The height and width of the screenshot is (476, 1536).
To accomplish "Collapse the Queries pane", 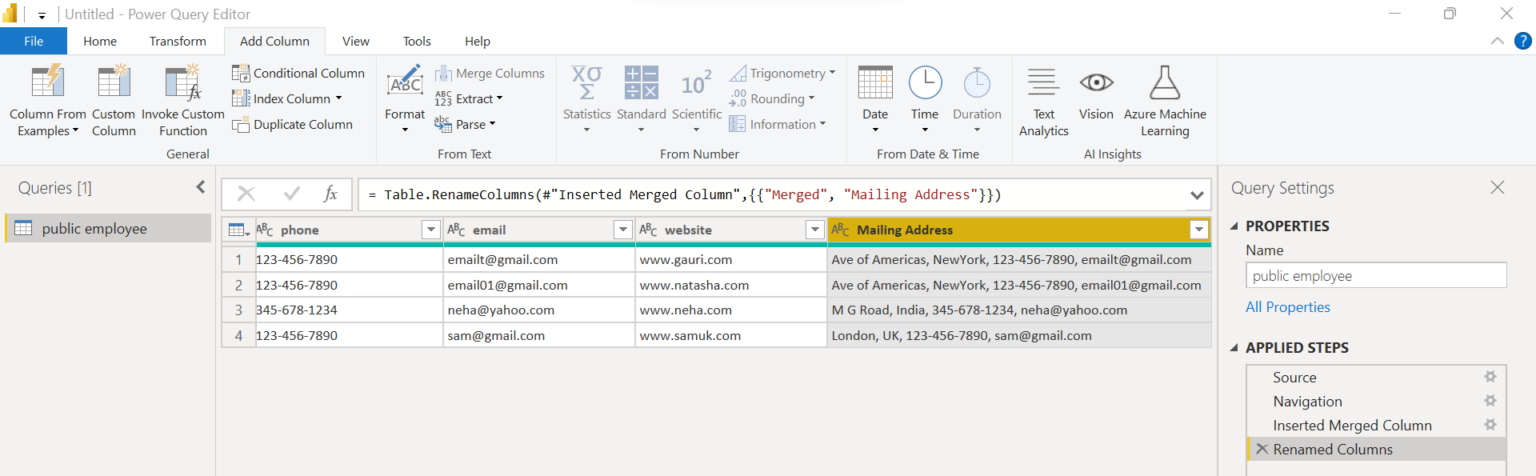I will [200, 187].
